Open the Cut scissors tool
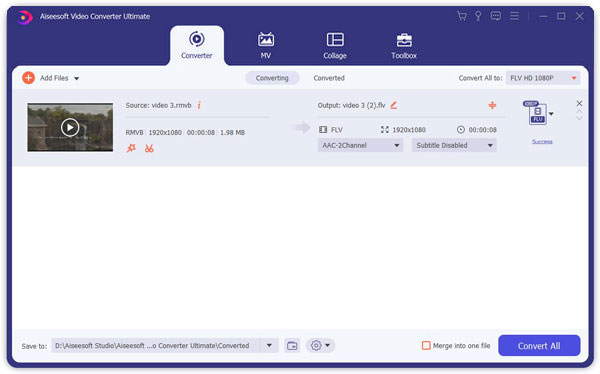600x374 pixels. [x=149, y=148]
